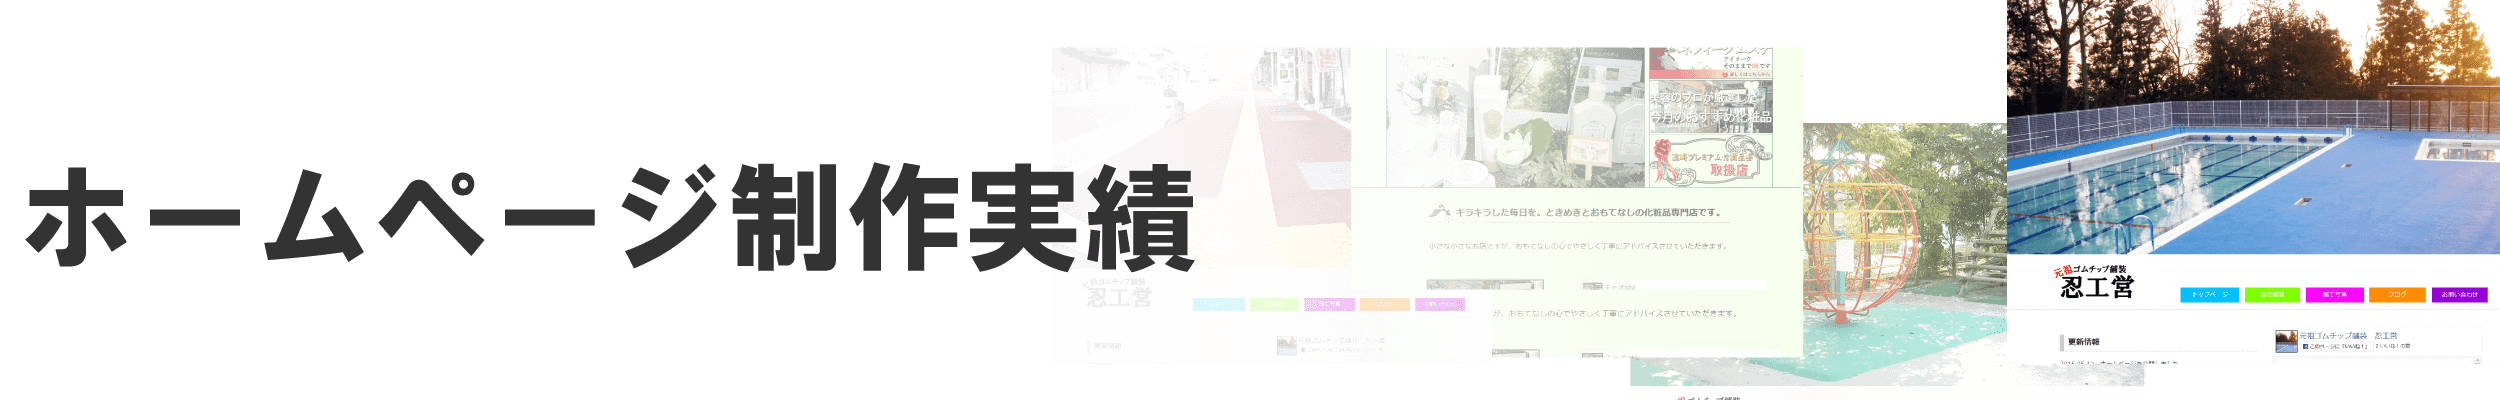This screenshot has width=2500, height=400.
Task: Click the swimming pool hero image
Action: point(2253,128)
